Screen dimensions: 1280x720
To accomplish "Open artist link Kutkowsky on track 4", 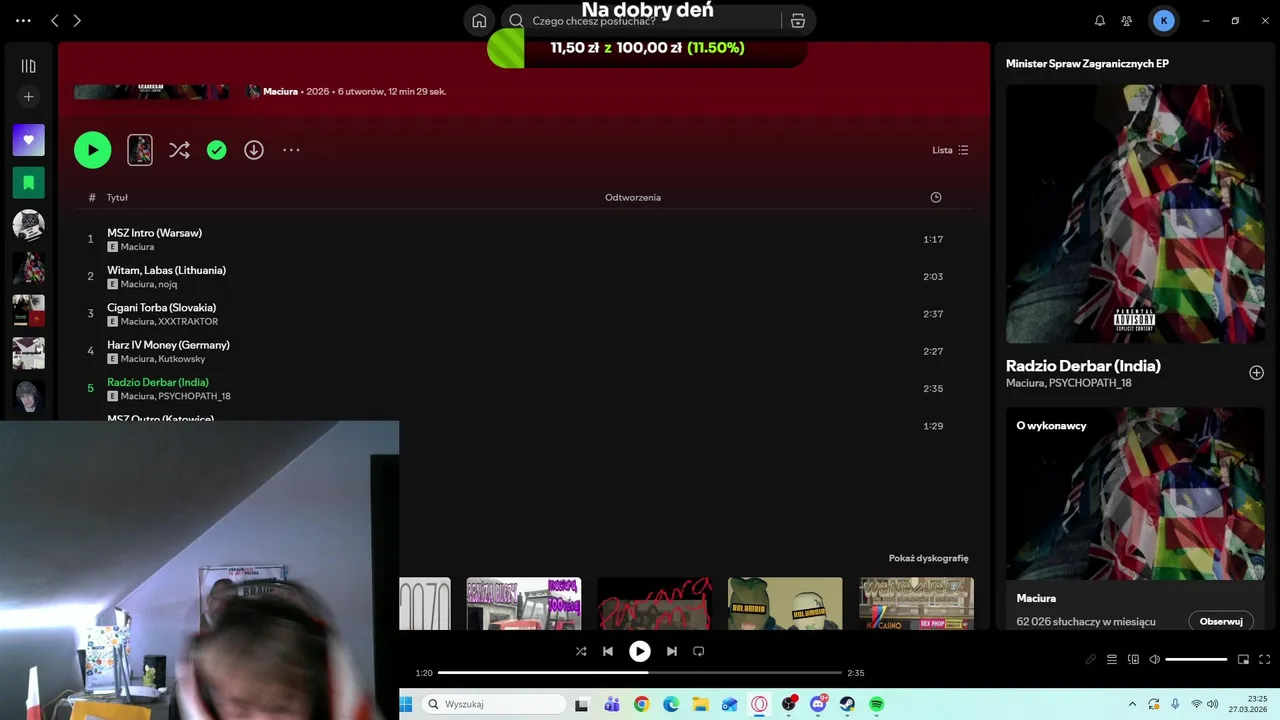I will [x=181, y=358].
